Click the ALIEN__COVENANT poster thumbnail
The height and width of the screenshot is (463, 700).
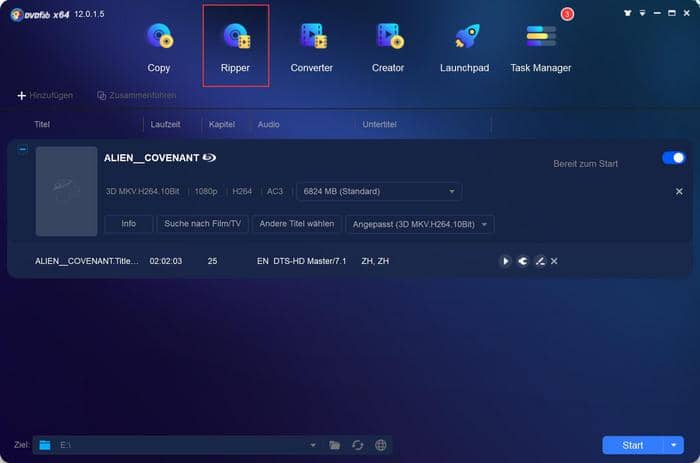pos(67,191)
